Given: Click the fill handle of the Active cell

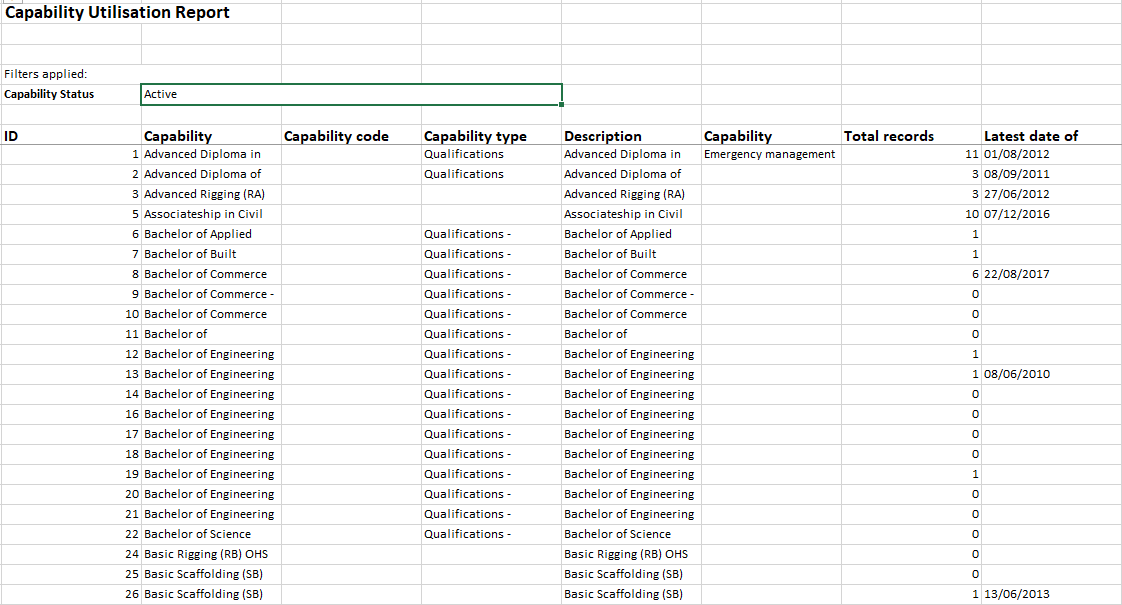Looking at the screenshot, I should [x=562, y=104].
